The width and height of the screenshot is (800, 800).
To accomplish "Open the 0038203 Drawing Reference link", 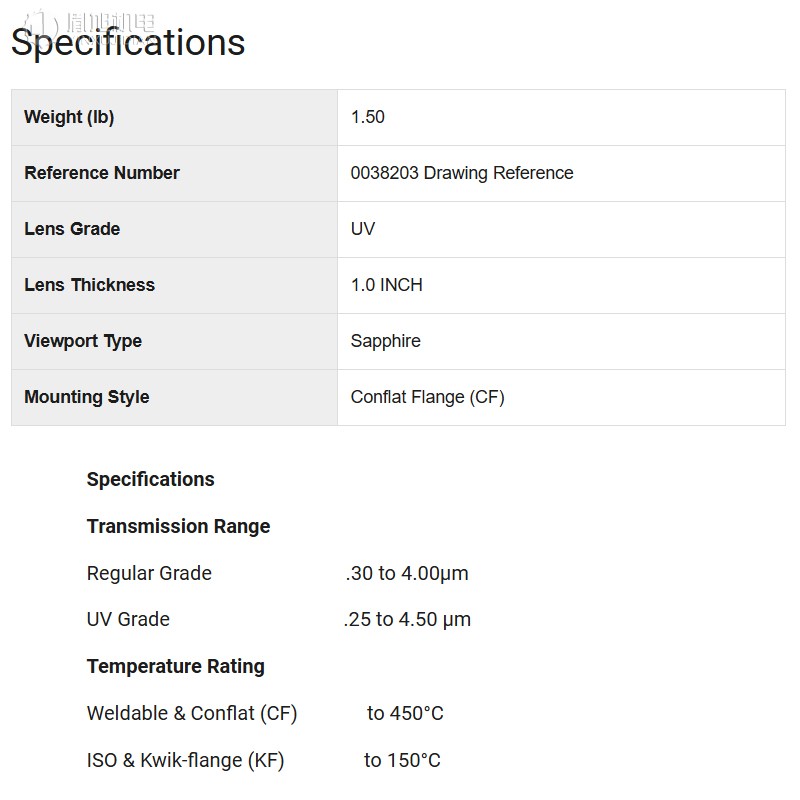I will pyautogui.click(x=462, y=173).
